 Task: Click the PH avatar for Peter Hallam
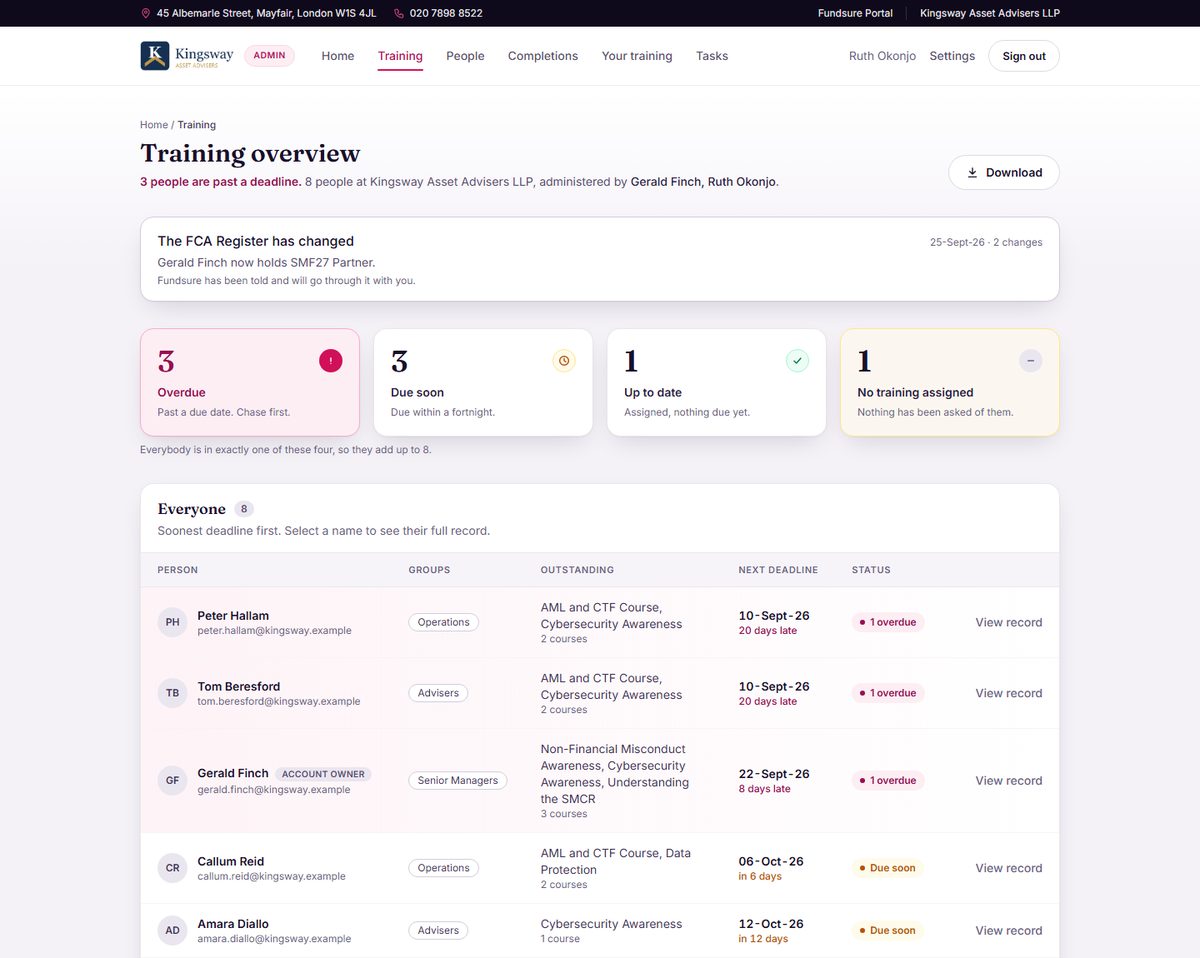pos(173,622)
